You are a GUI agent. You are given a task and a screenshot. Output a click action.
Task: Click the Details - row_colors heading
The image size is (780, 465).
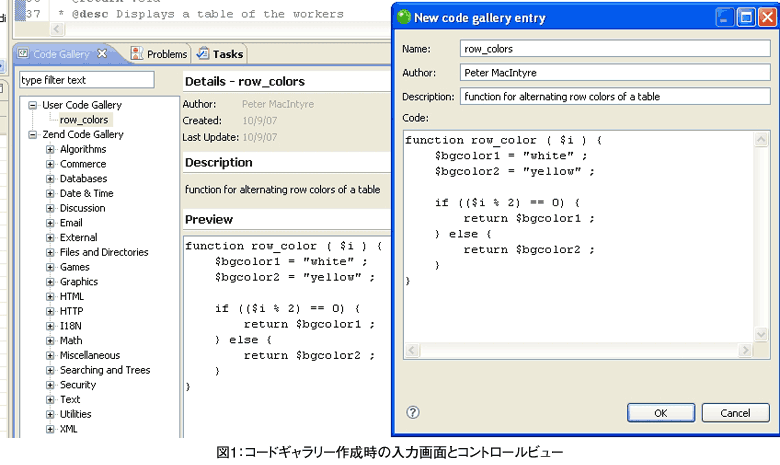pos(245,81)
